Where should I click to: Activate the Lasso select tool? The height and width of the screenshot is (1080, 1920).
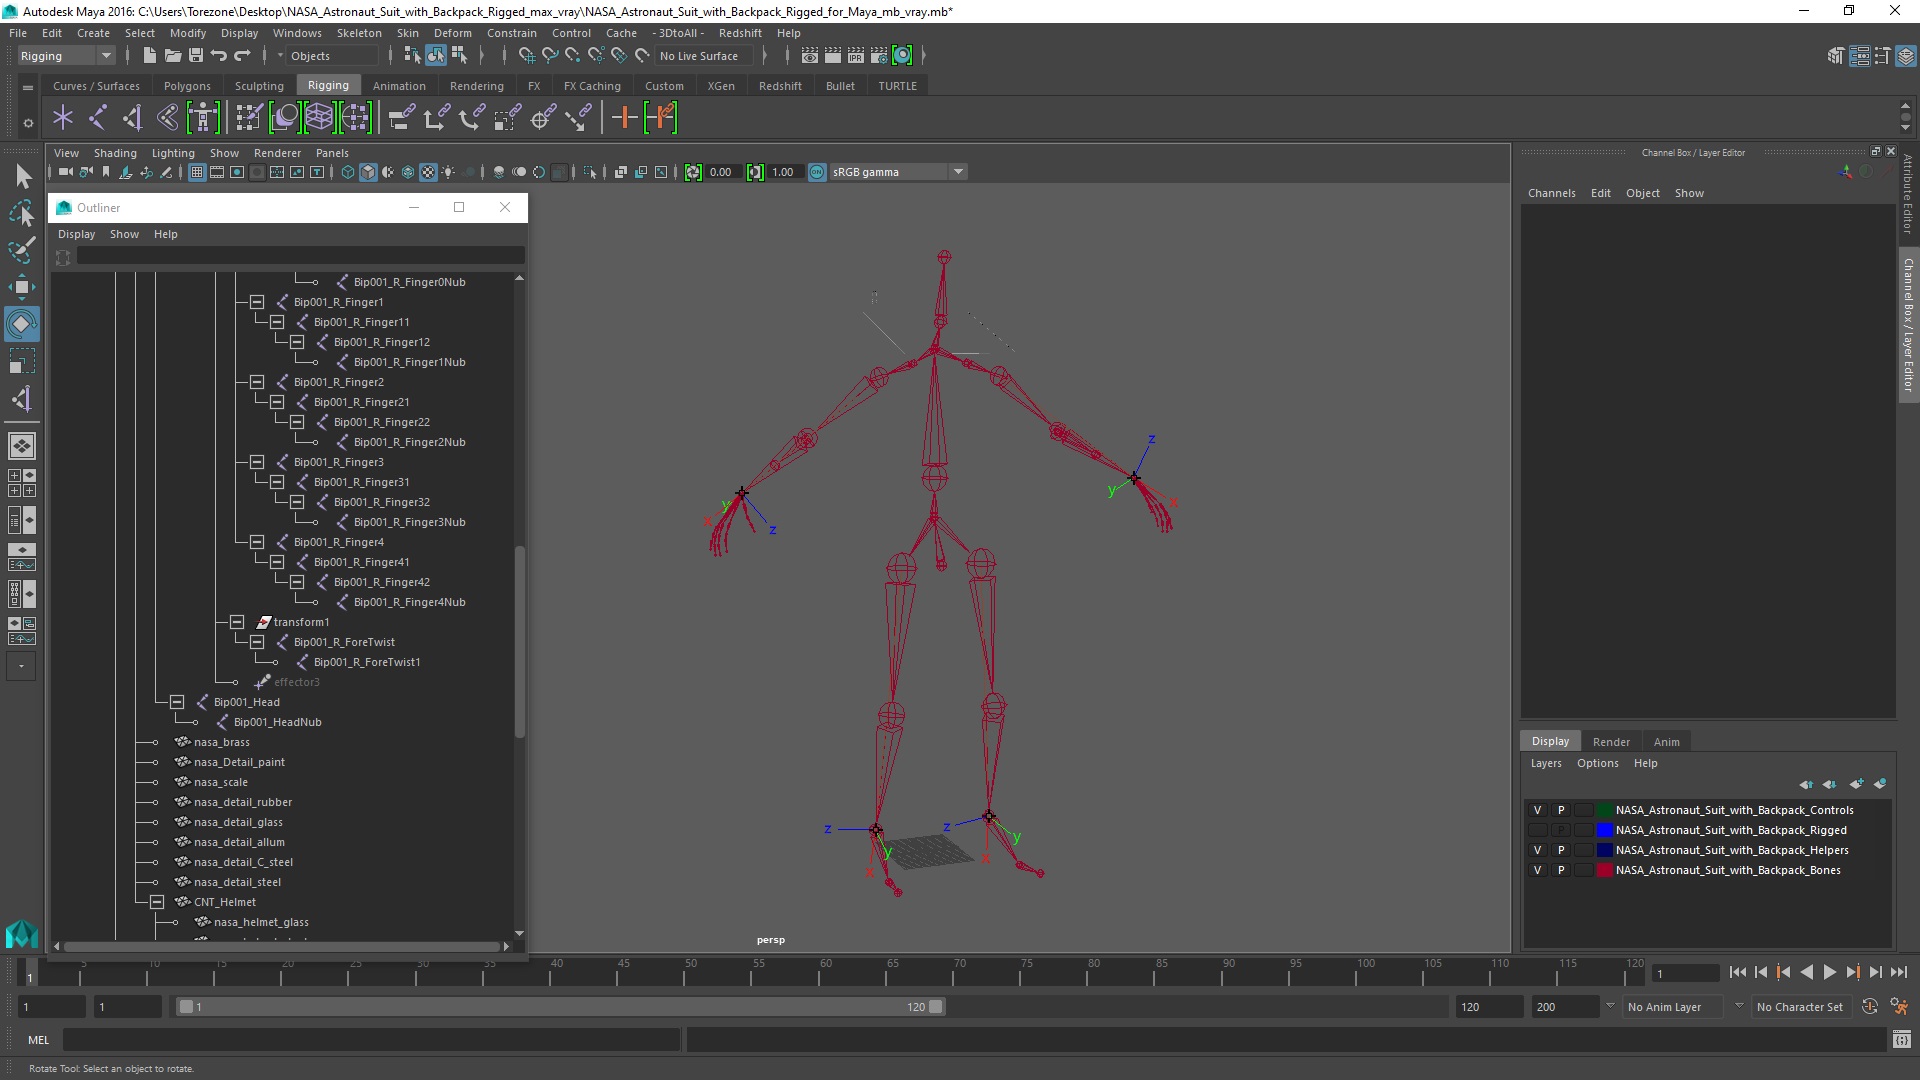pos(22,213)
